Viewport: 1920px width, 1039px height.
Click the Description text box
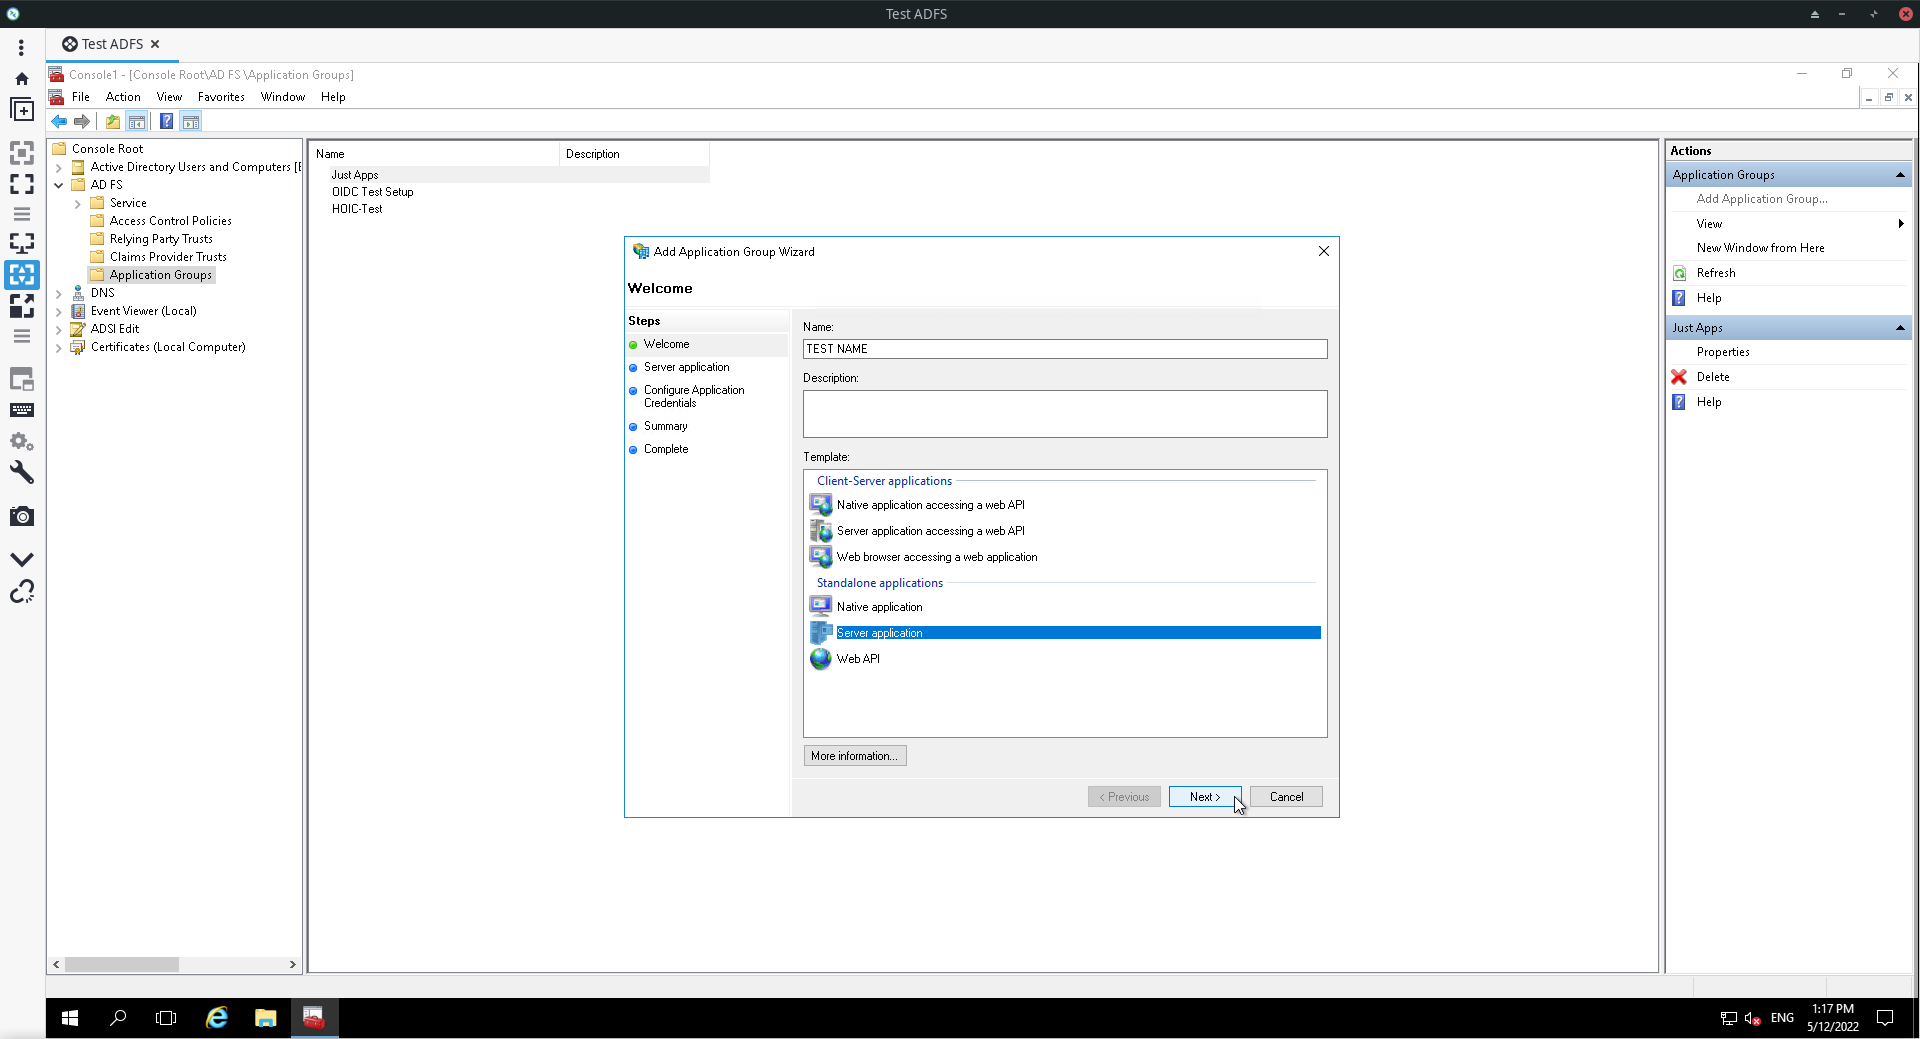pos(1065,414)
